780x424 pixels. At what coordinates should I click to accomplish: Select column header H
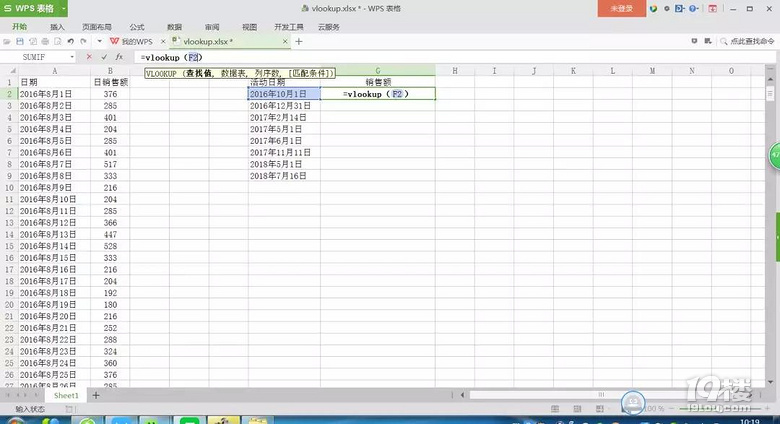[x=455, y=71]
